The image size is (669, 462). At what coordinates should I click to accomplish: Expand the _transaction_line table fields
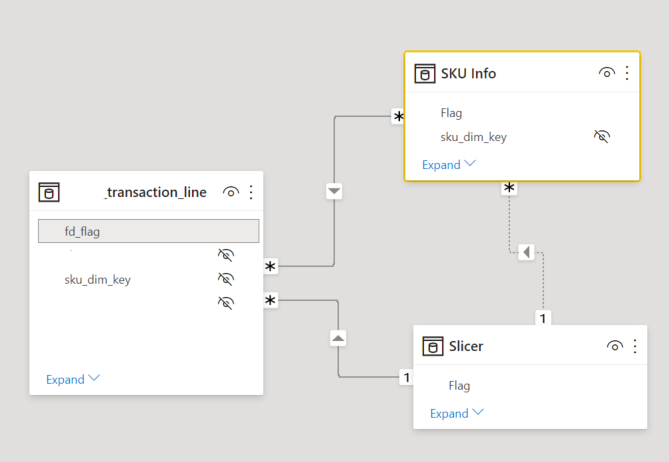tap(73, 379)
